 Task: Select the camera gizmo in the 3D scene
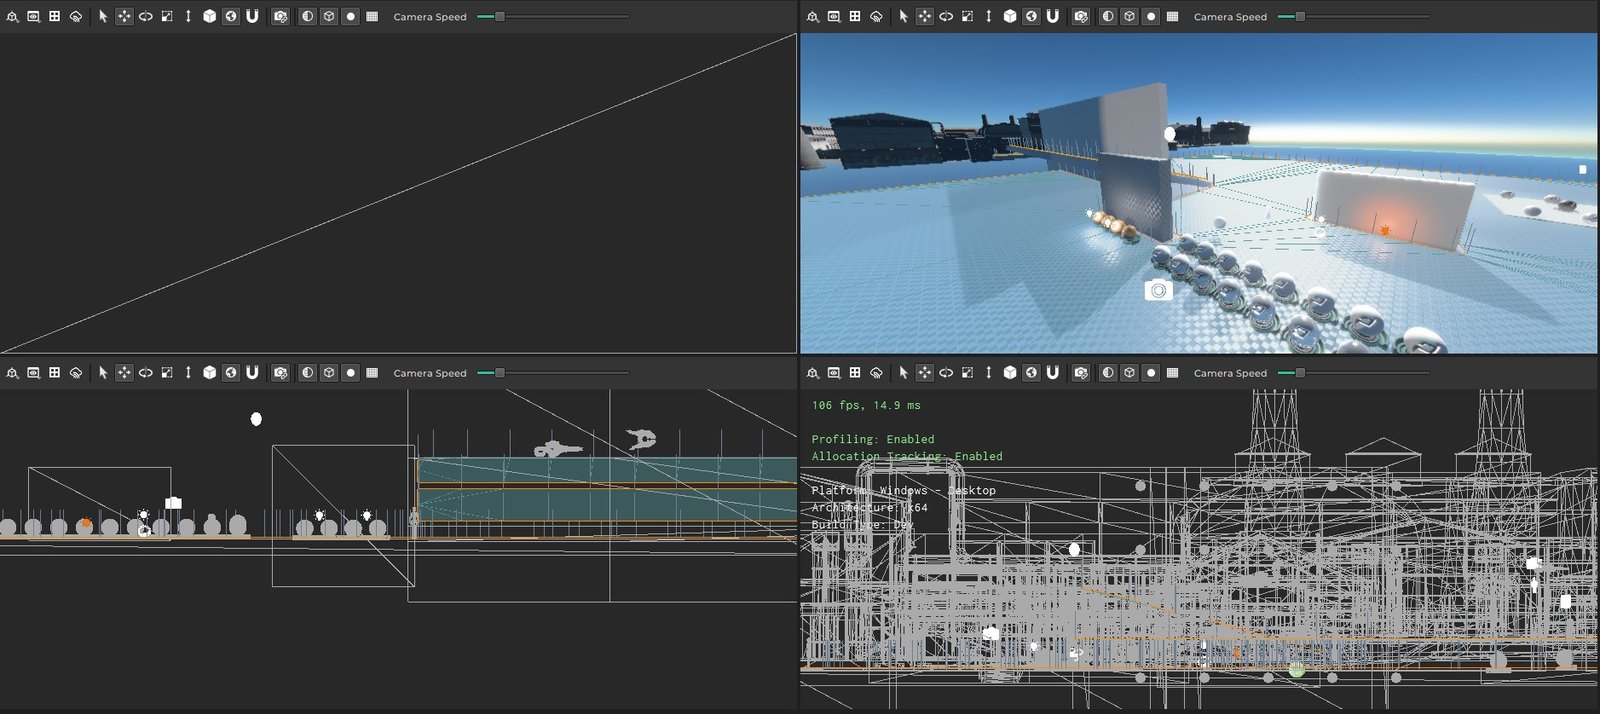click(x=1158, y=290)
